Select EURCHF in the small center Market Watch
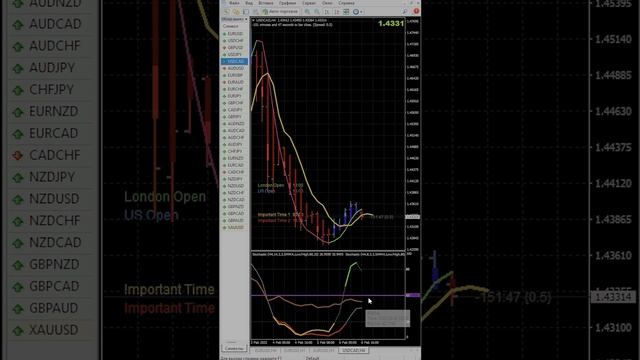Image resolution: width=640 pixels, height=360 pixels. [234, 89]
